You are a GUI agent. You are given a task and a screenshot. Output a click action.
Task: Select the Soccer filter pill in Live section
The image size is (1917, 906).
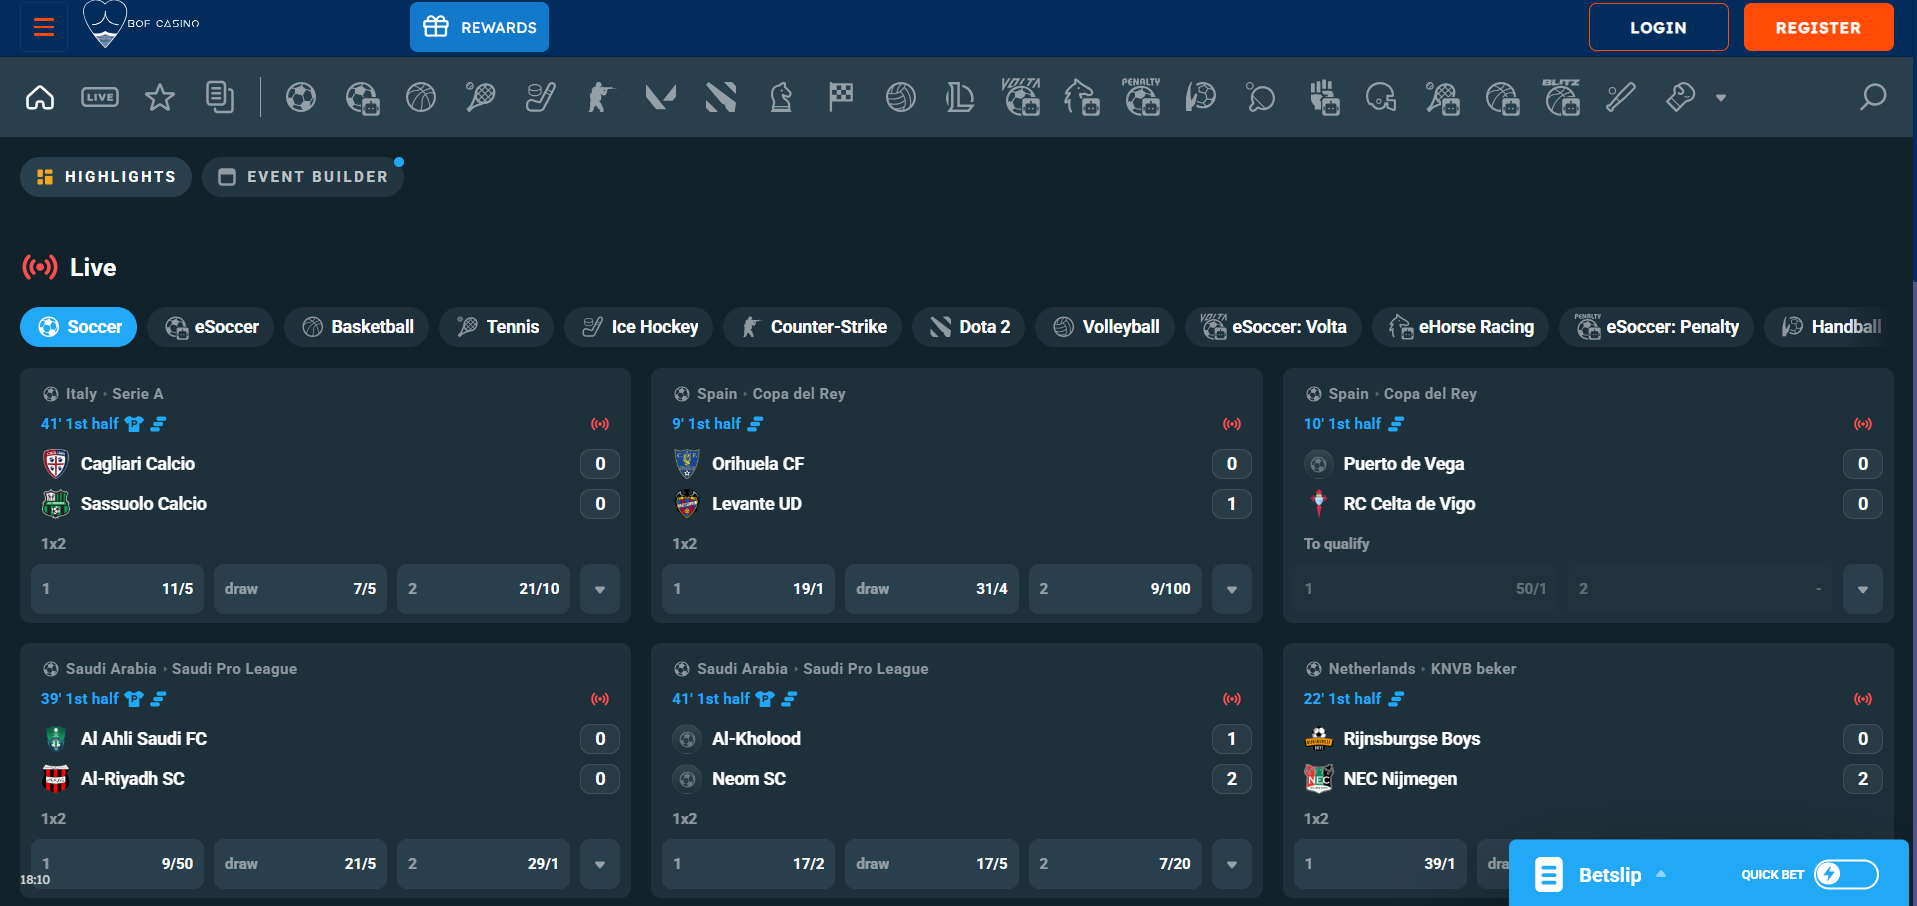(x=78, y=326)
